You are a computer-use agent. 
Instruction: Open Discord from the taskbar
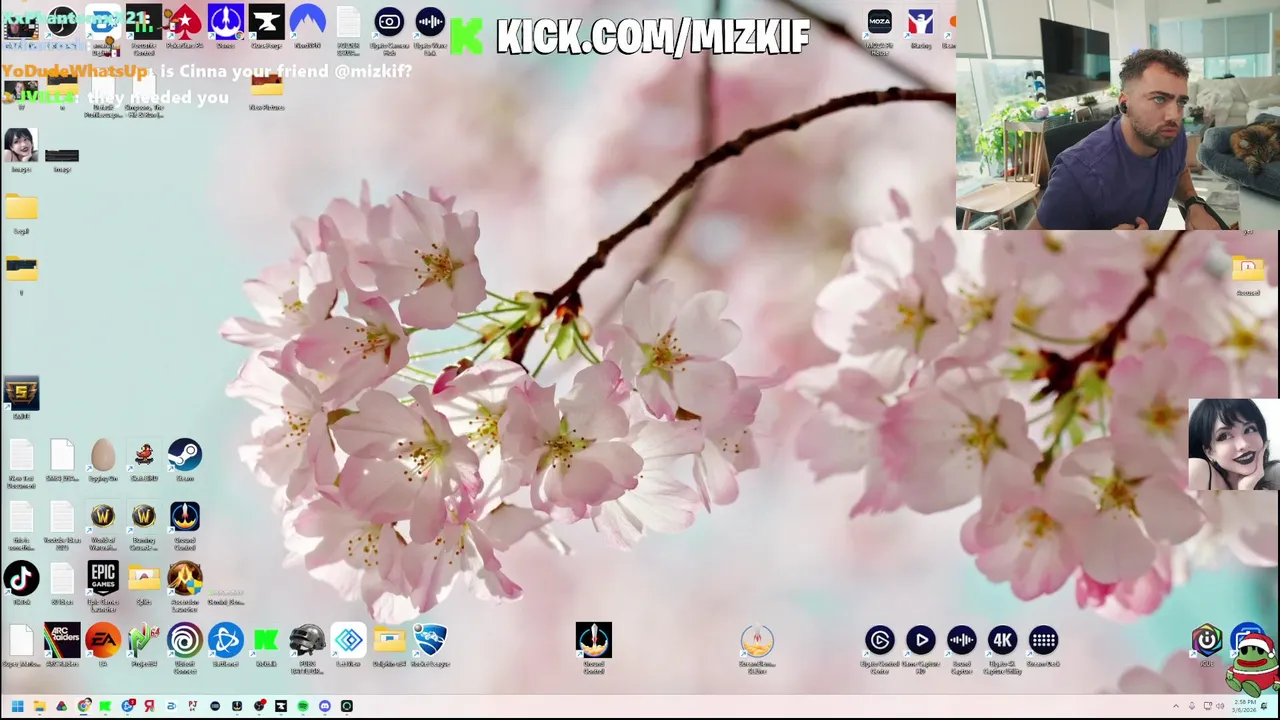click(325, 706)
